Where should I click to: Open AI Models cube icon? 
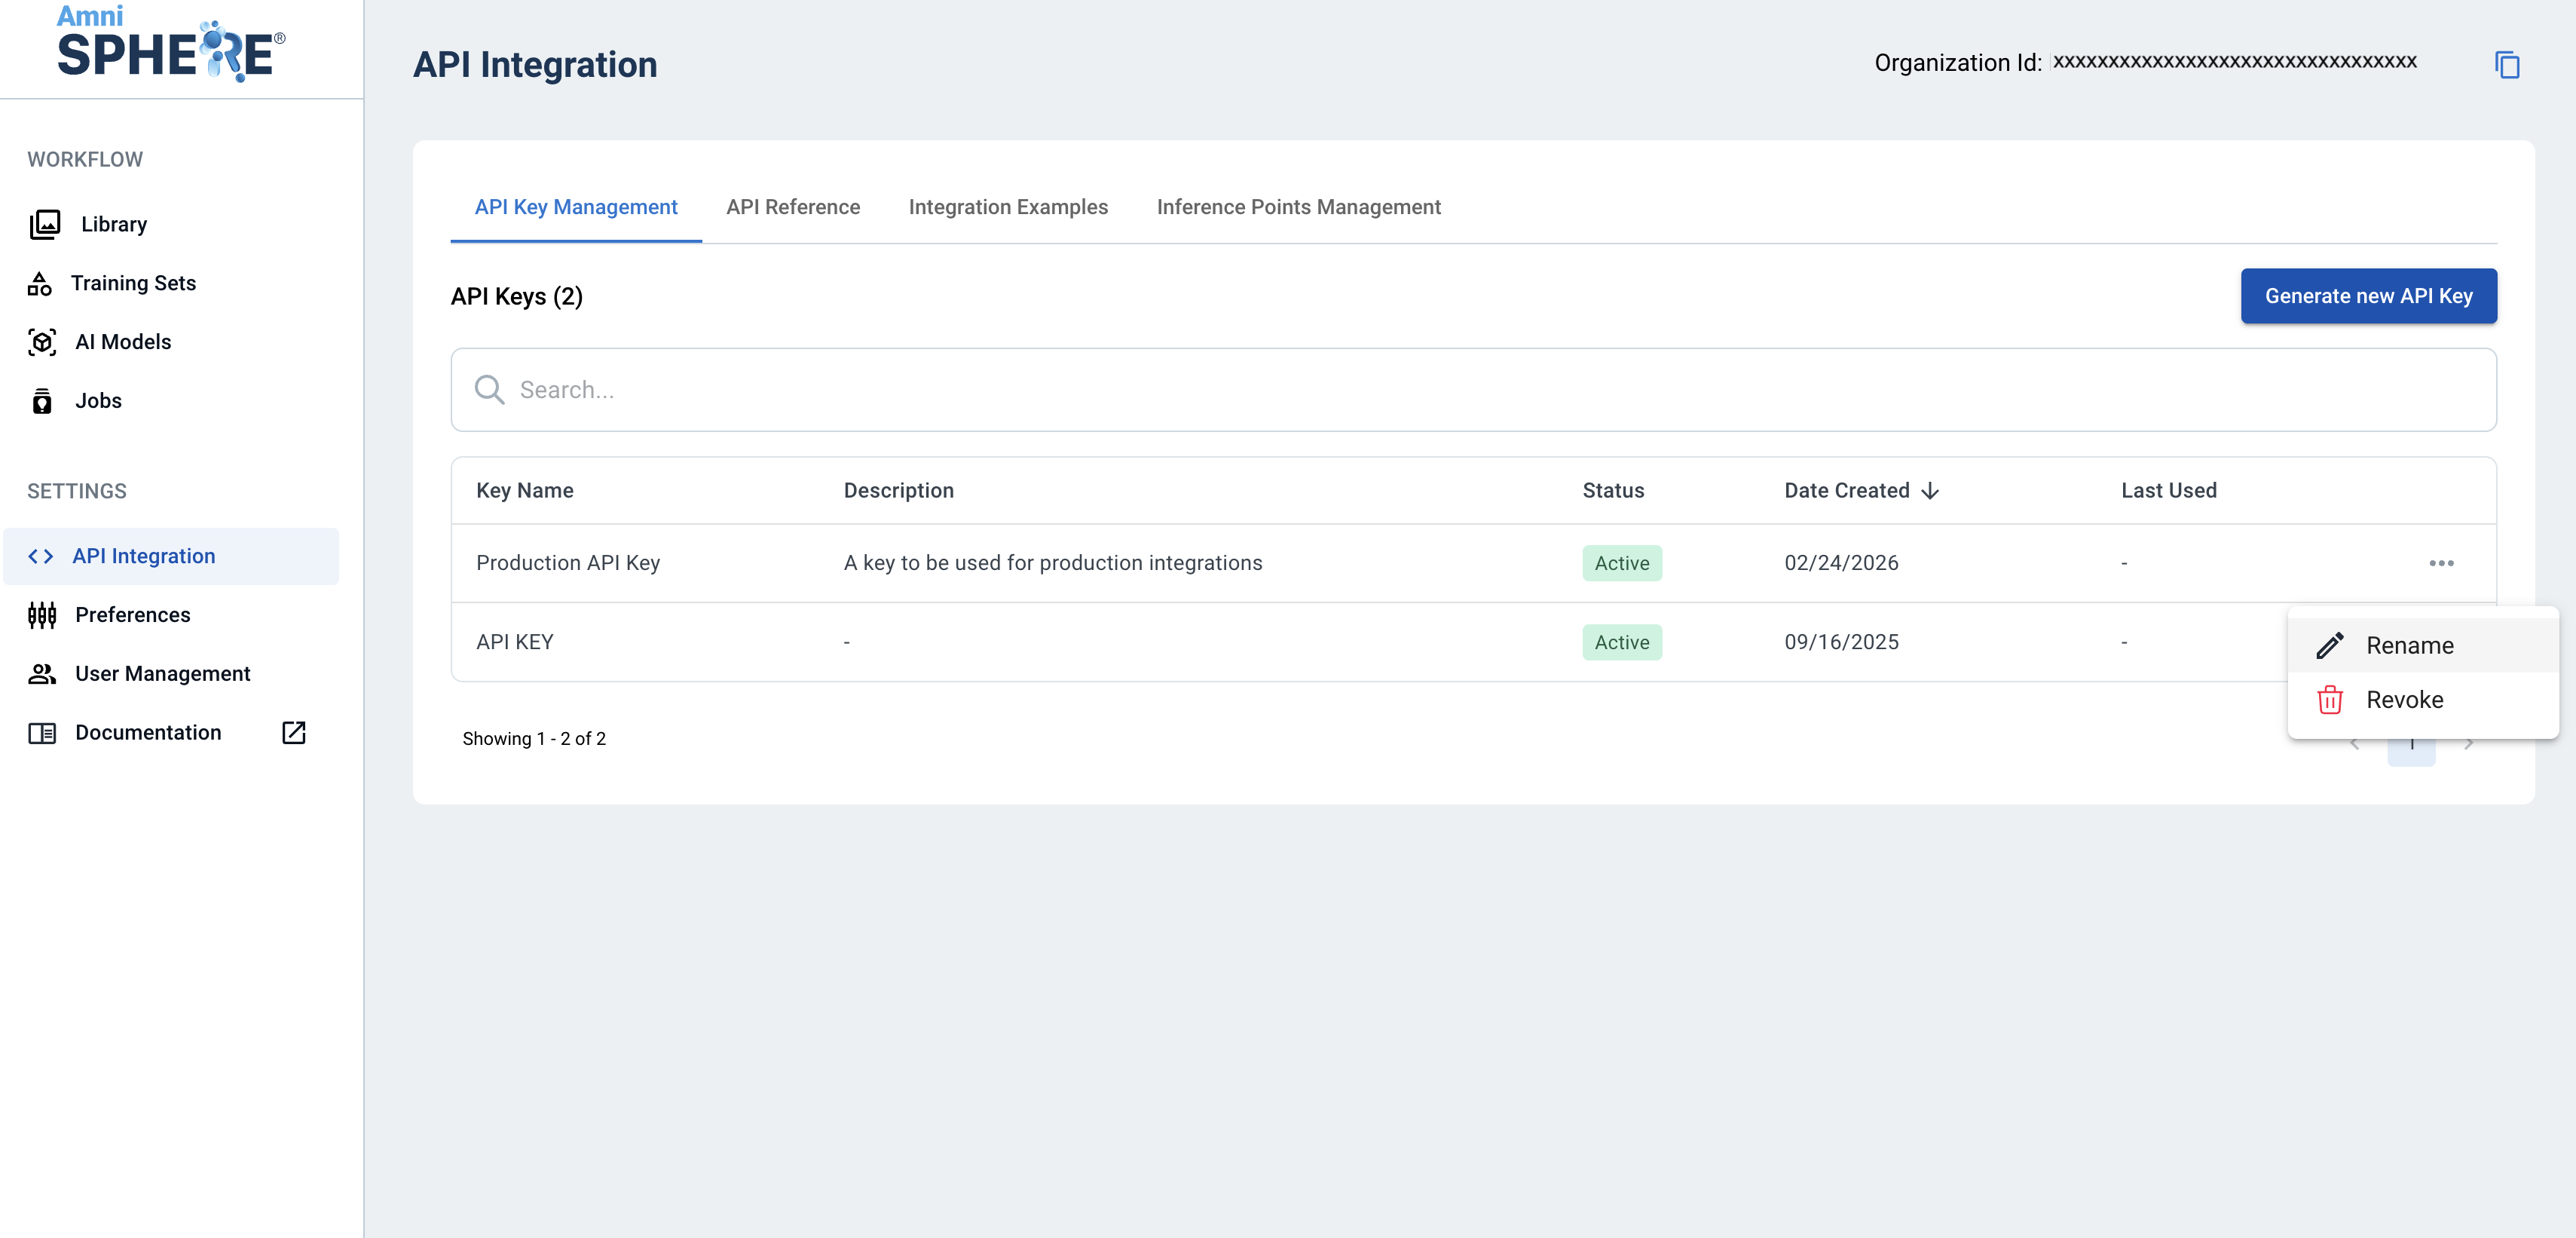[x=42, y=342]
